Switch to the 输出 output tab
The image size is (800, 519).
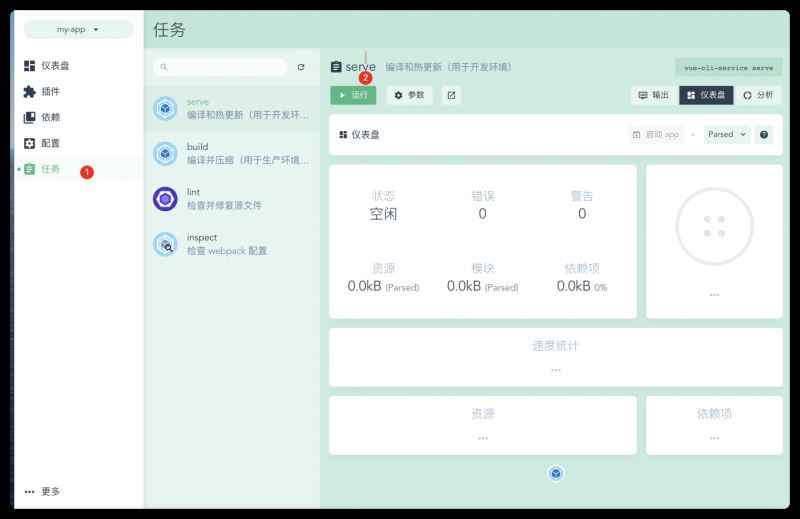pos(654,95)
